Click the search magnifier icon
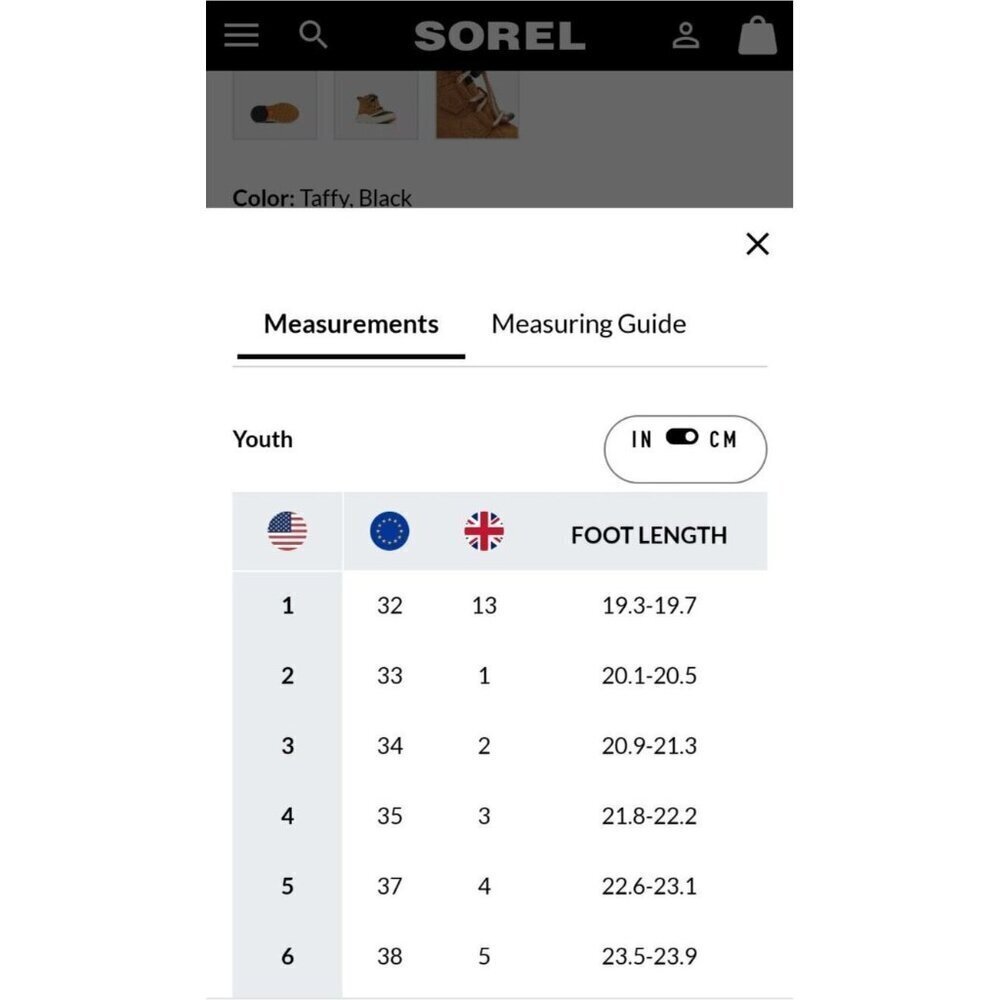1000x1000 pixels. coord(313,34)
